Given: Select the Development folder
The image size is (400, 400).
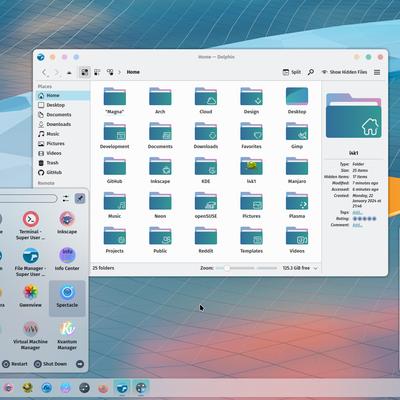Looking at the screenshot, I should pos(115,135).
